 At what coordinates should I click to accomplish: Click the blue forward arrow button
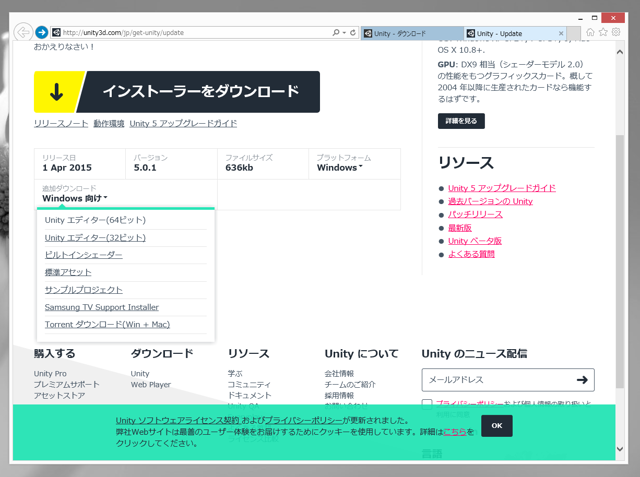point(42,32)
